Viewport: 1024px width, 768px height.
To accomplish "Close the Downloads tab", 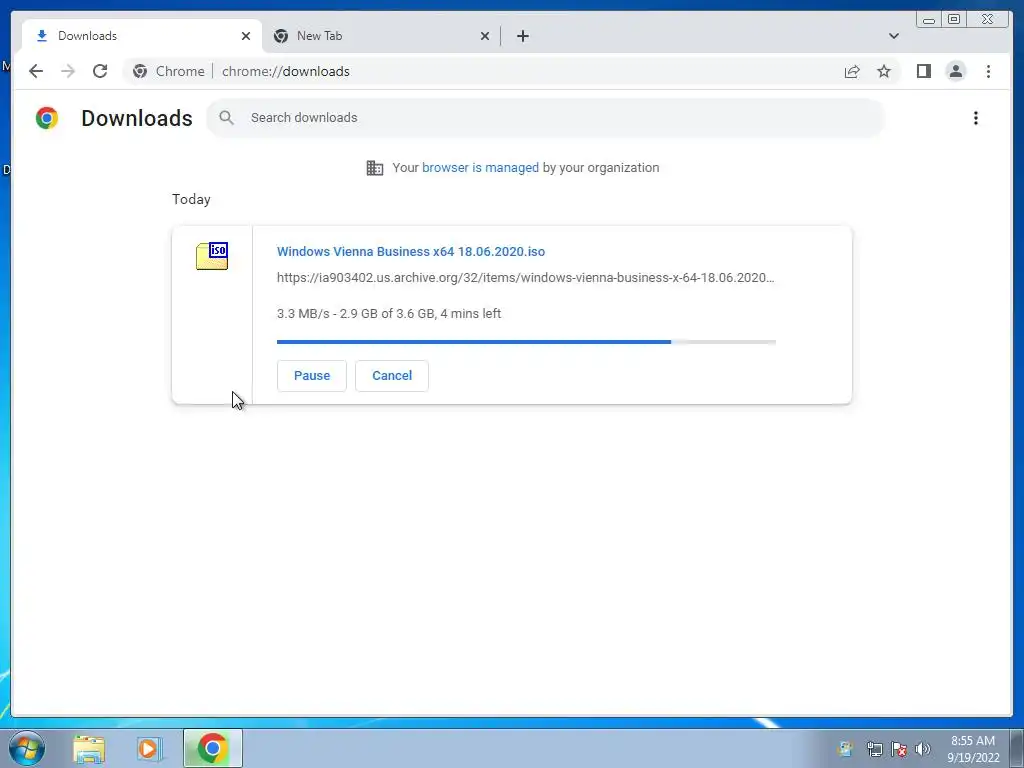I will point(246,36).
